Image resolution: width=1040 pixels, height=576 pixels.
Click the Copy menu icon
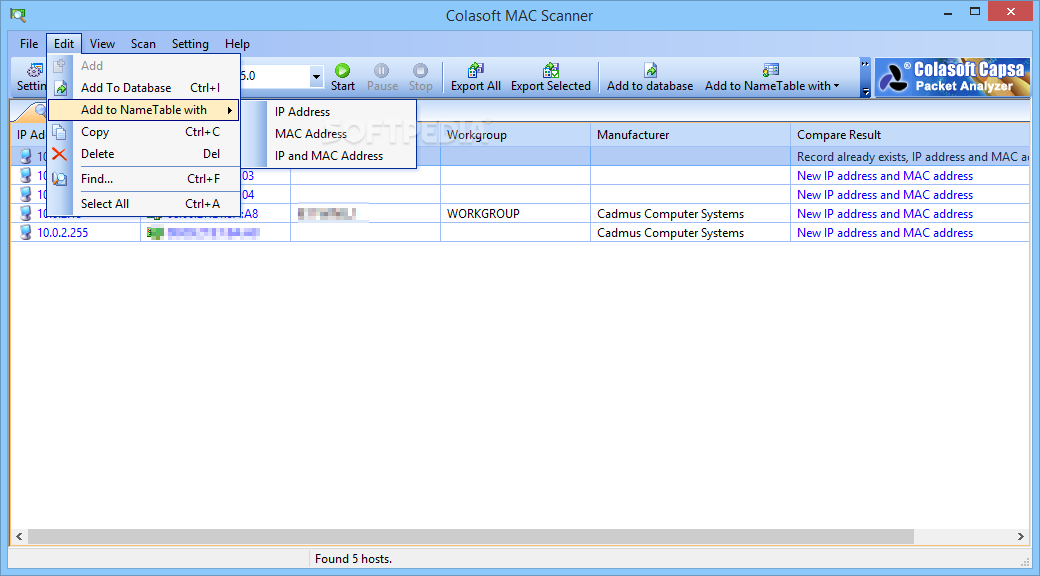[x=60, y=132]
